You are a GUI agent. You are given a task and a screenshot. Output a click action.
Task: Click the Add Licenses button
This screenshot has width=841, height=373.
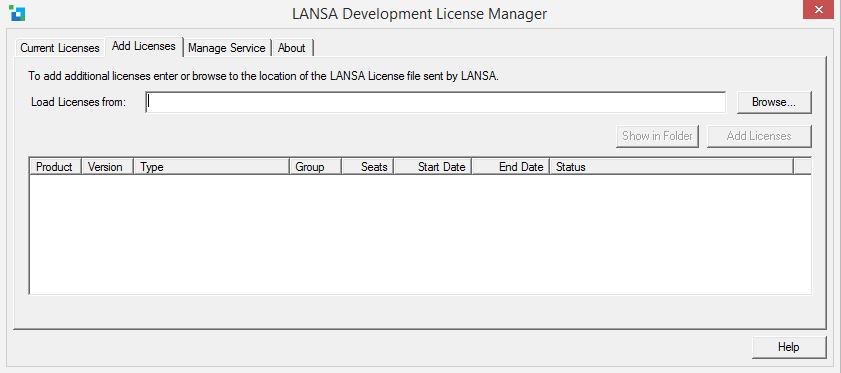pos(759,136)
